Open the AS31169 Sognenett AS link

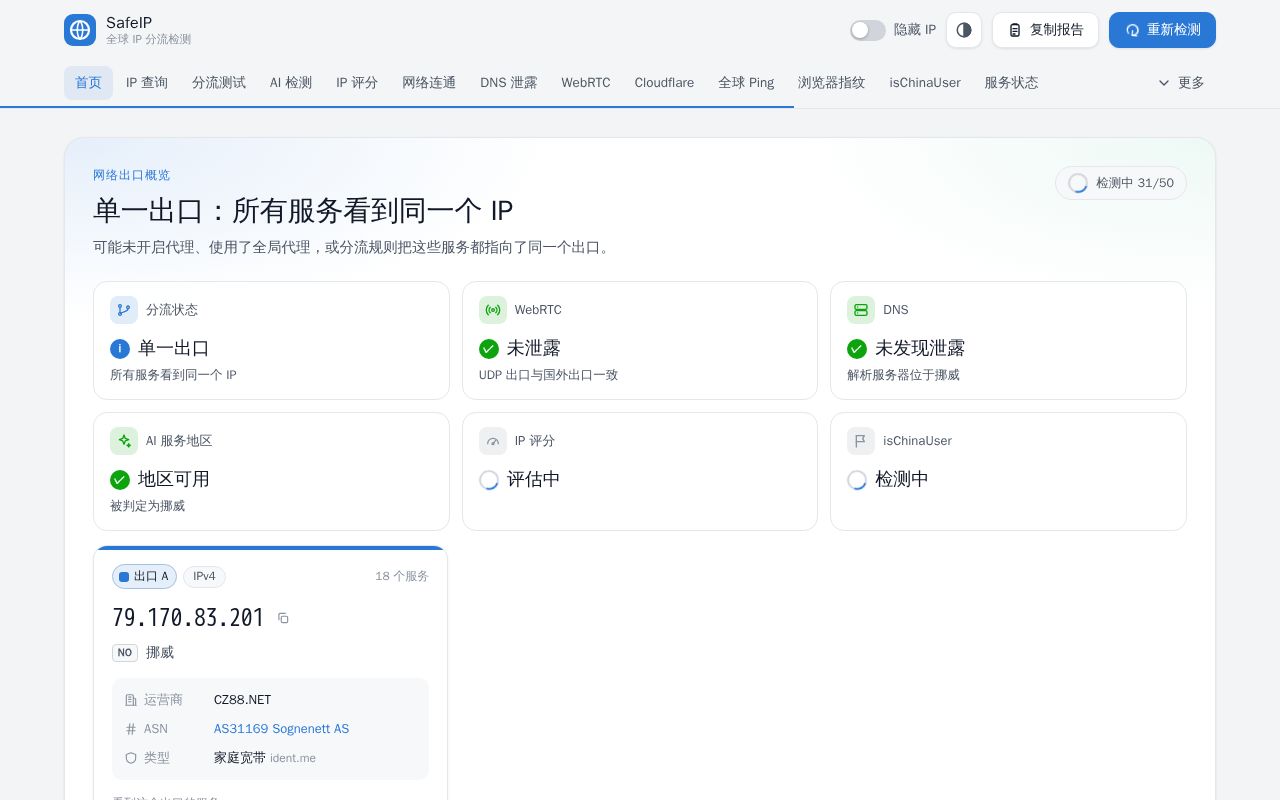[281, 729]
